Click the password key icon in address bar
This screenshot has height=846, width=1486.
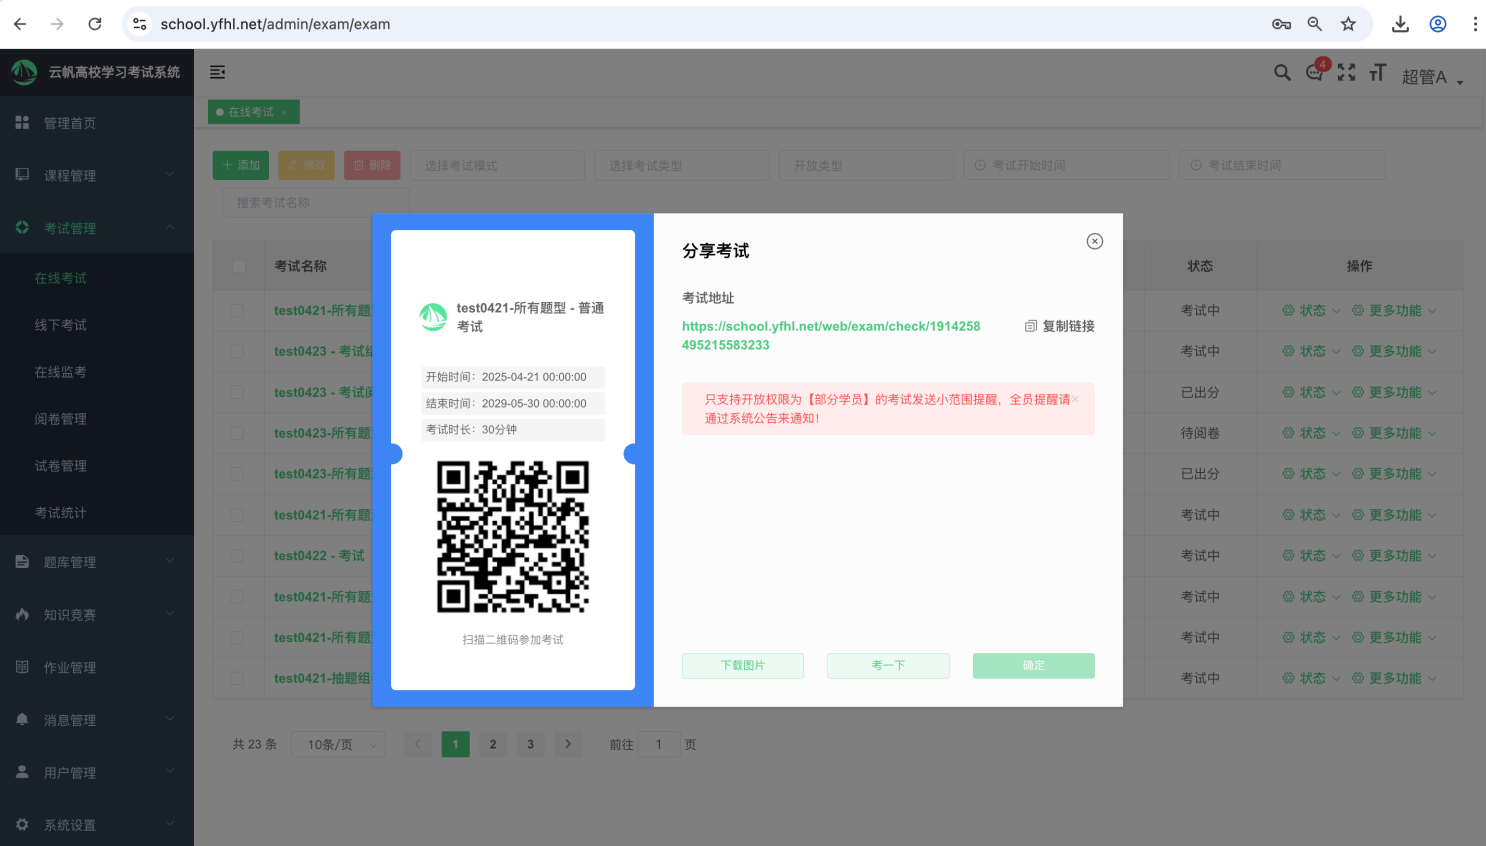point(1281,24)
